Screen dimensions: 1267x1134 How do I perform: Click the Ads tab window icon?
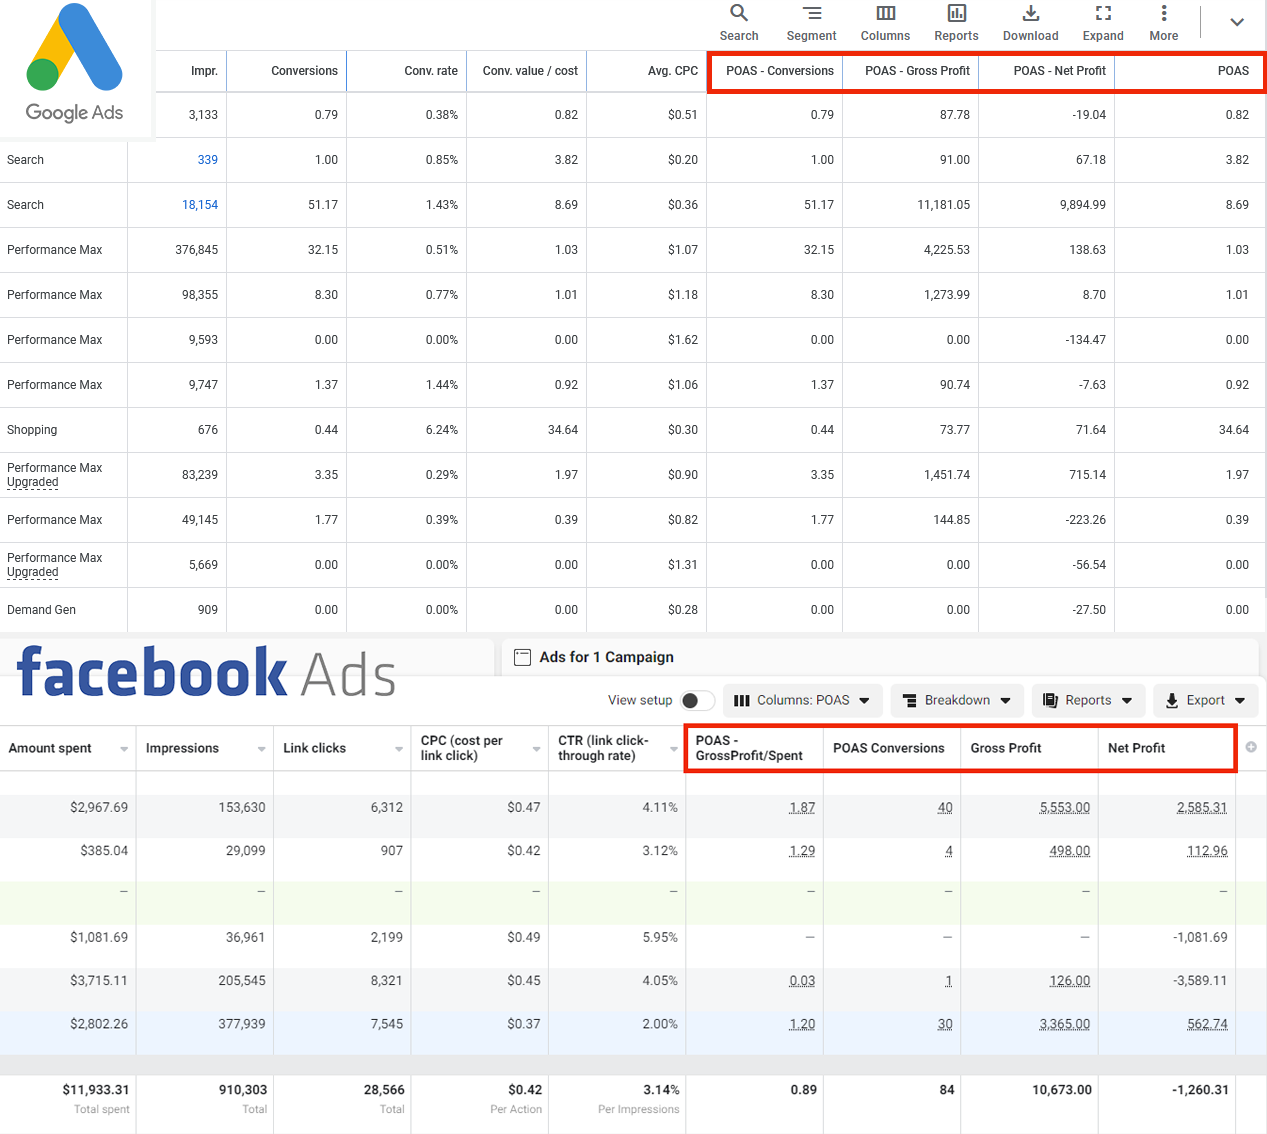click(522, 657)
